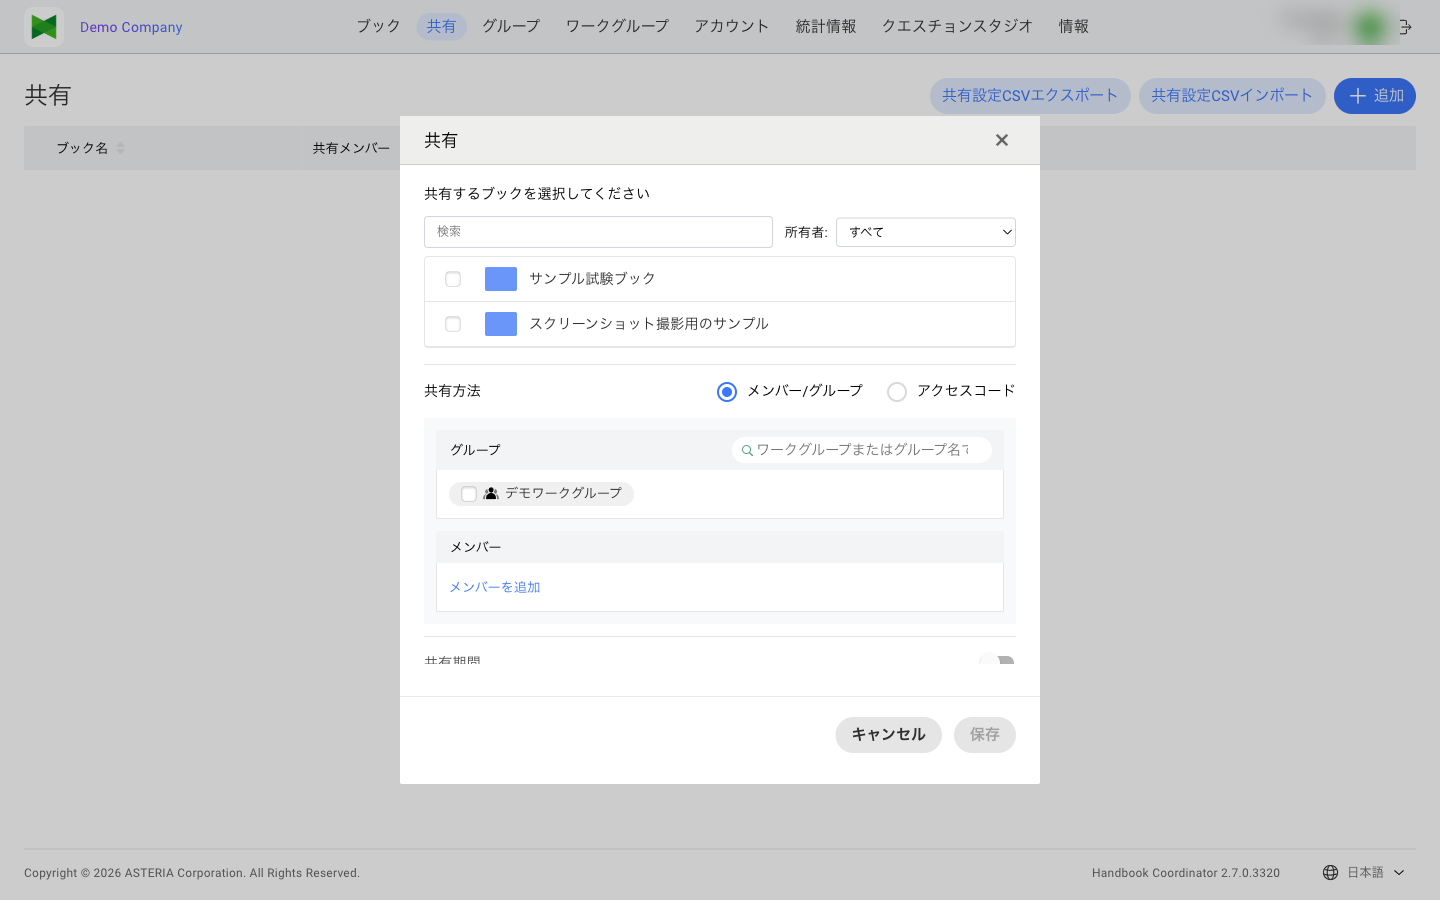Open 情報 menu
Screen dimensions: 1440x900
click(x=1074, y=26)
